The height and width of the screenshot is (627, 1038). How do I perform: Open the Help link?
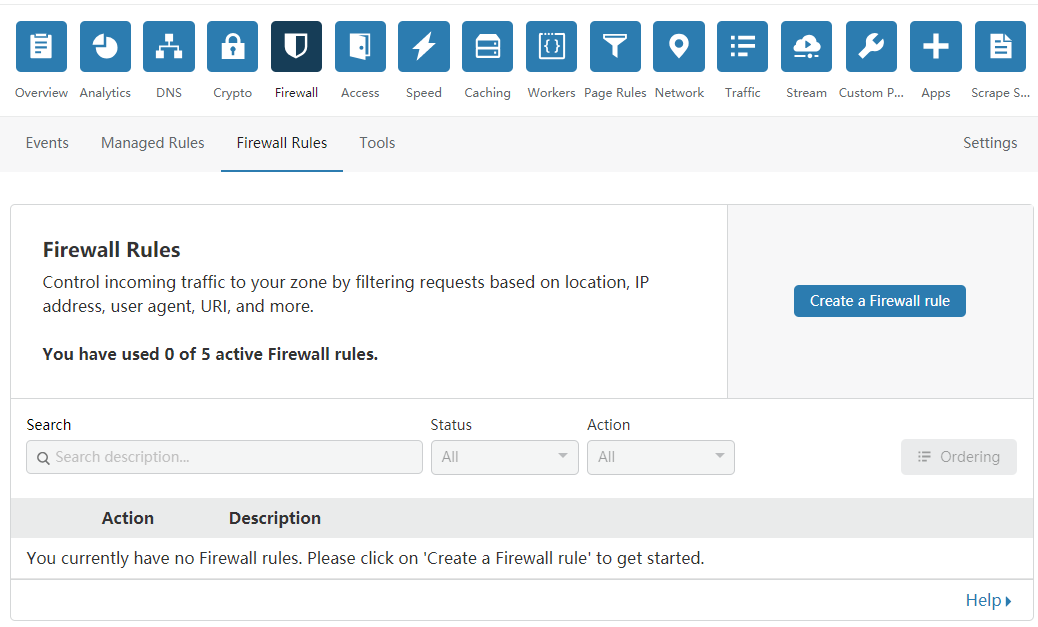(988, 601)
